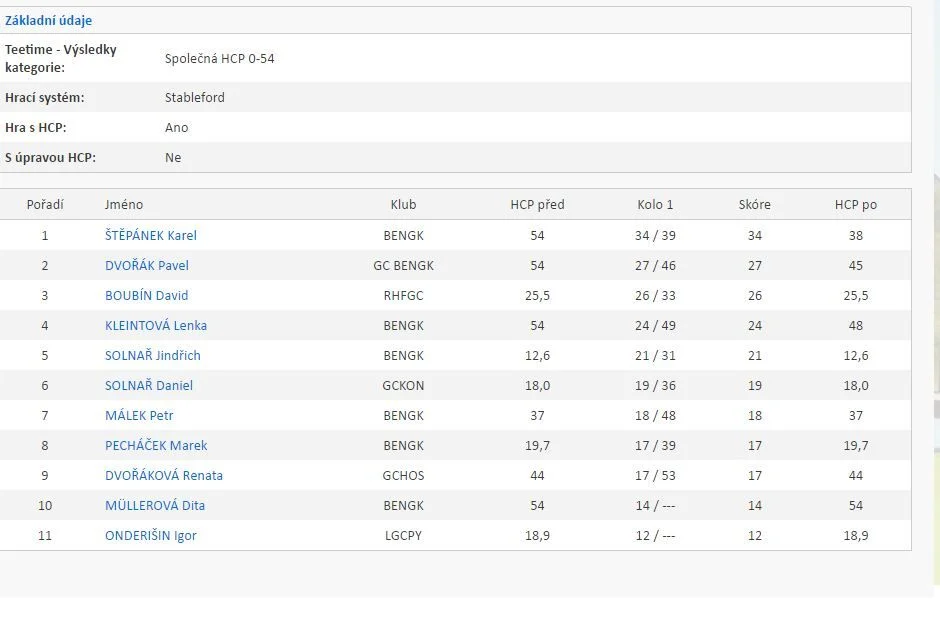Click the Klub column header
Screen dimensions: 940x644
tap(403, 204)
